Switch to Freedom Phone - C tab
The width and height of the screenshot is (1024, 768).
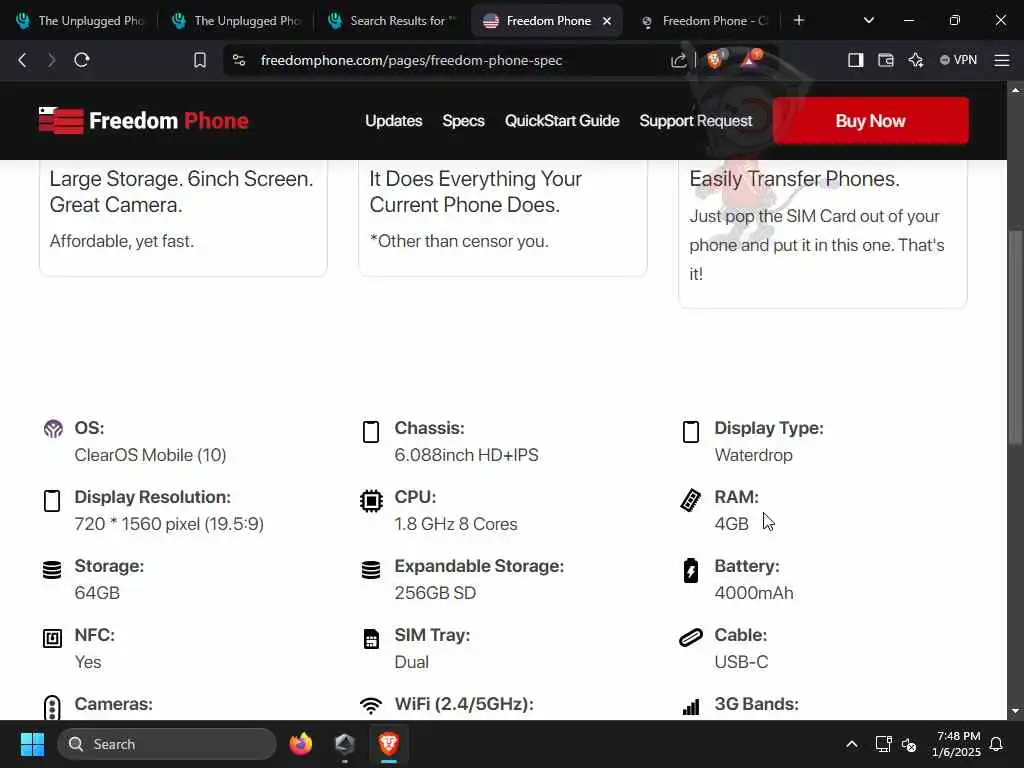tap(705, 21)
